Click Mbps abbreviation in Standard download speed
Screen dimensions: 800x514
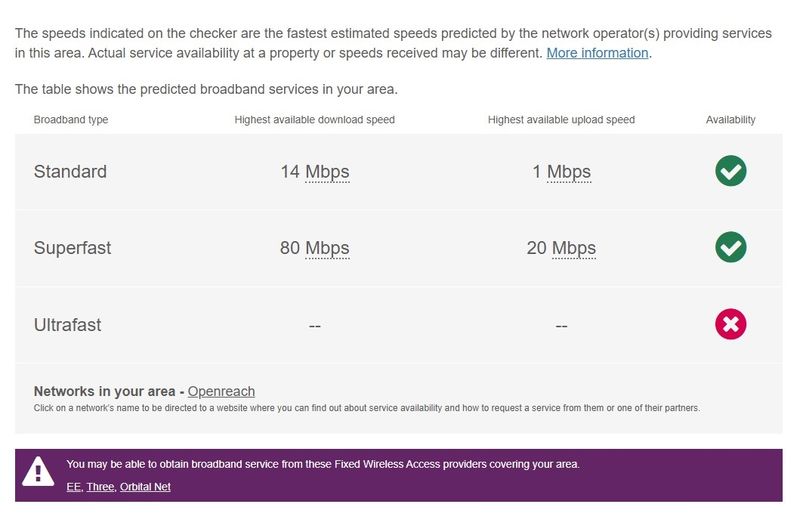pos(327,172)
